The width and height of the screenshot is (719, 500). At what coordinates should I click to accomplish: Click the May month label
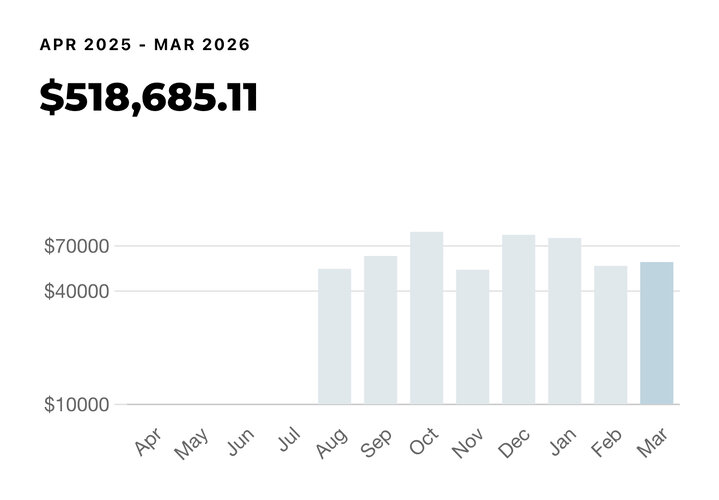click(191, 443)
